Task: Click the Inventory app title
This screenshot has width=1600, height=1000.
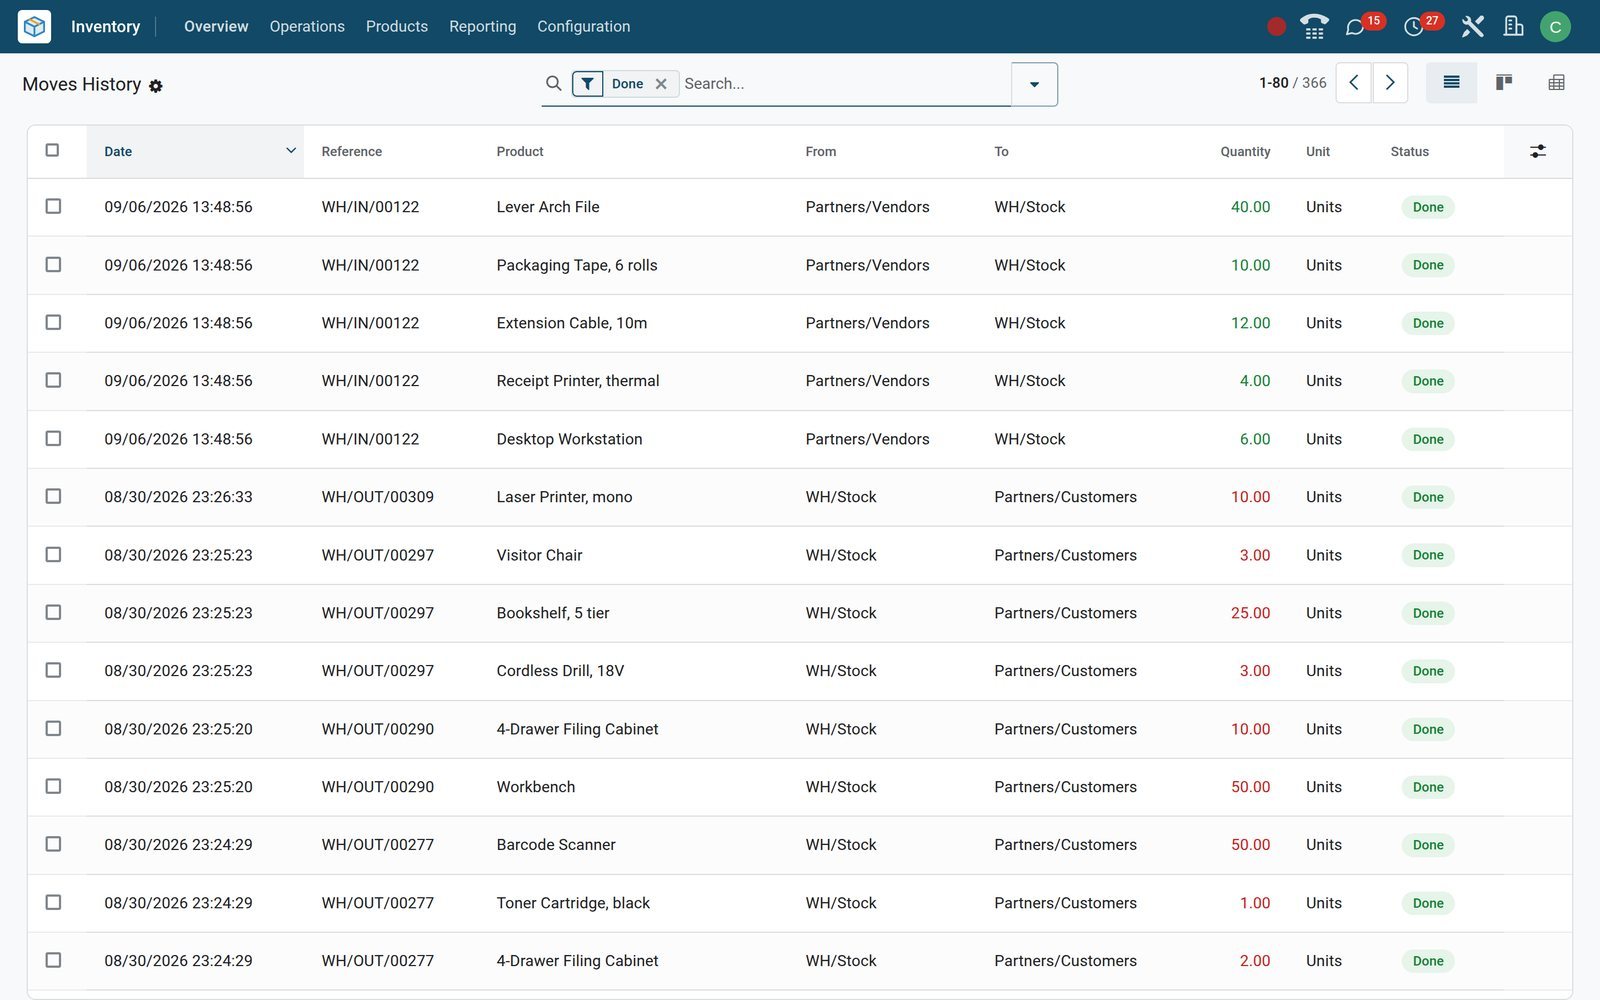Action: (105, 27)
